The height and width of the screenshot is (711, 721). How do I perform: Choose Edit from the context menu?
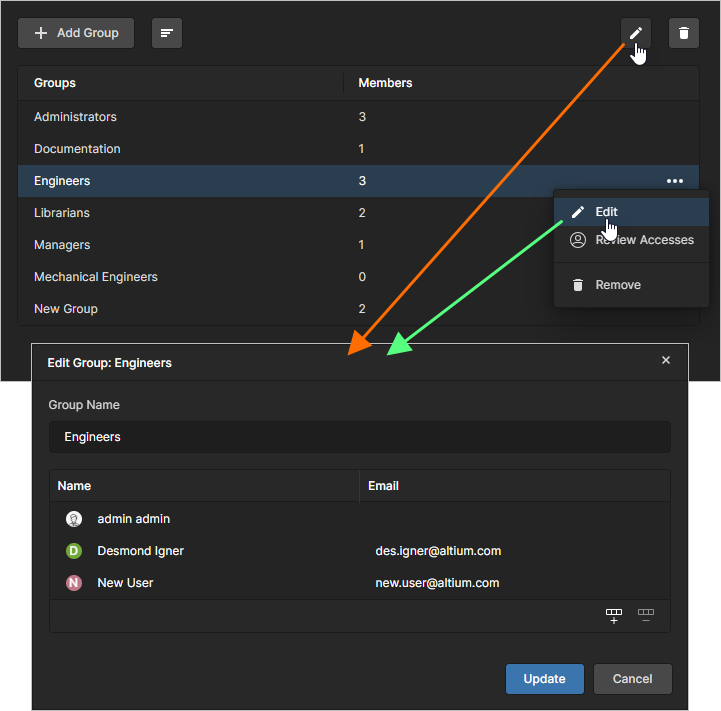point(631,212)
